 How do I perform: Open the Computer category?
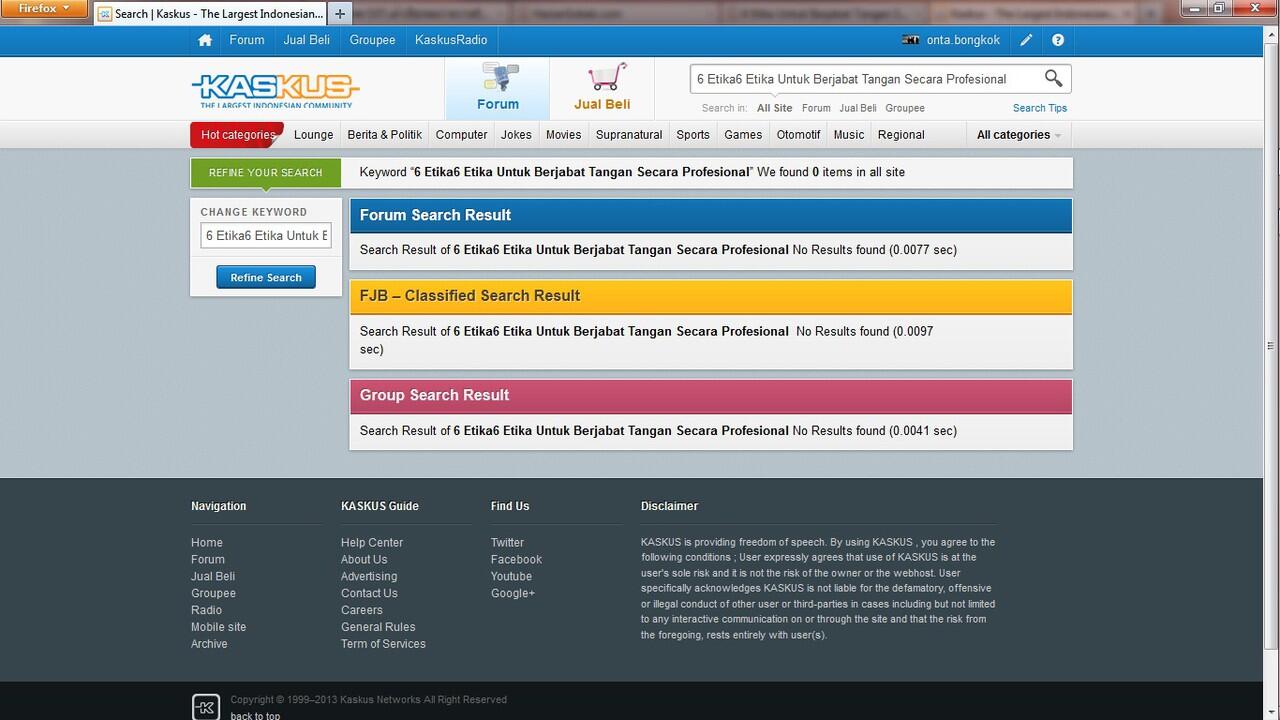point(461,135)
